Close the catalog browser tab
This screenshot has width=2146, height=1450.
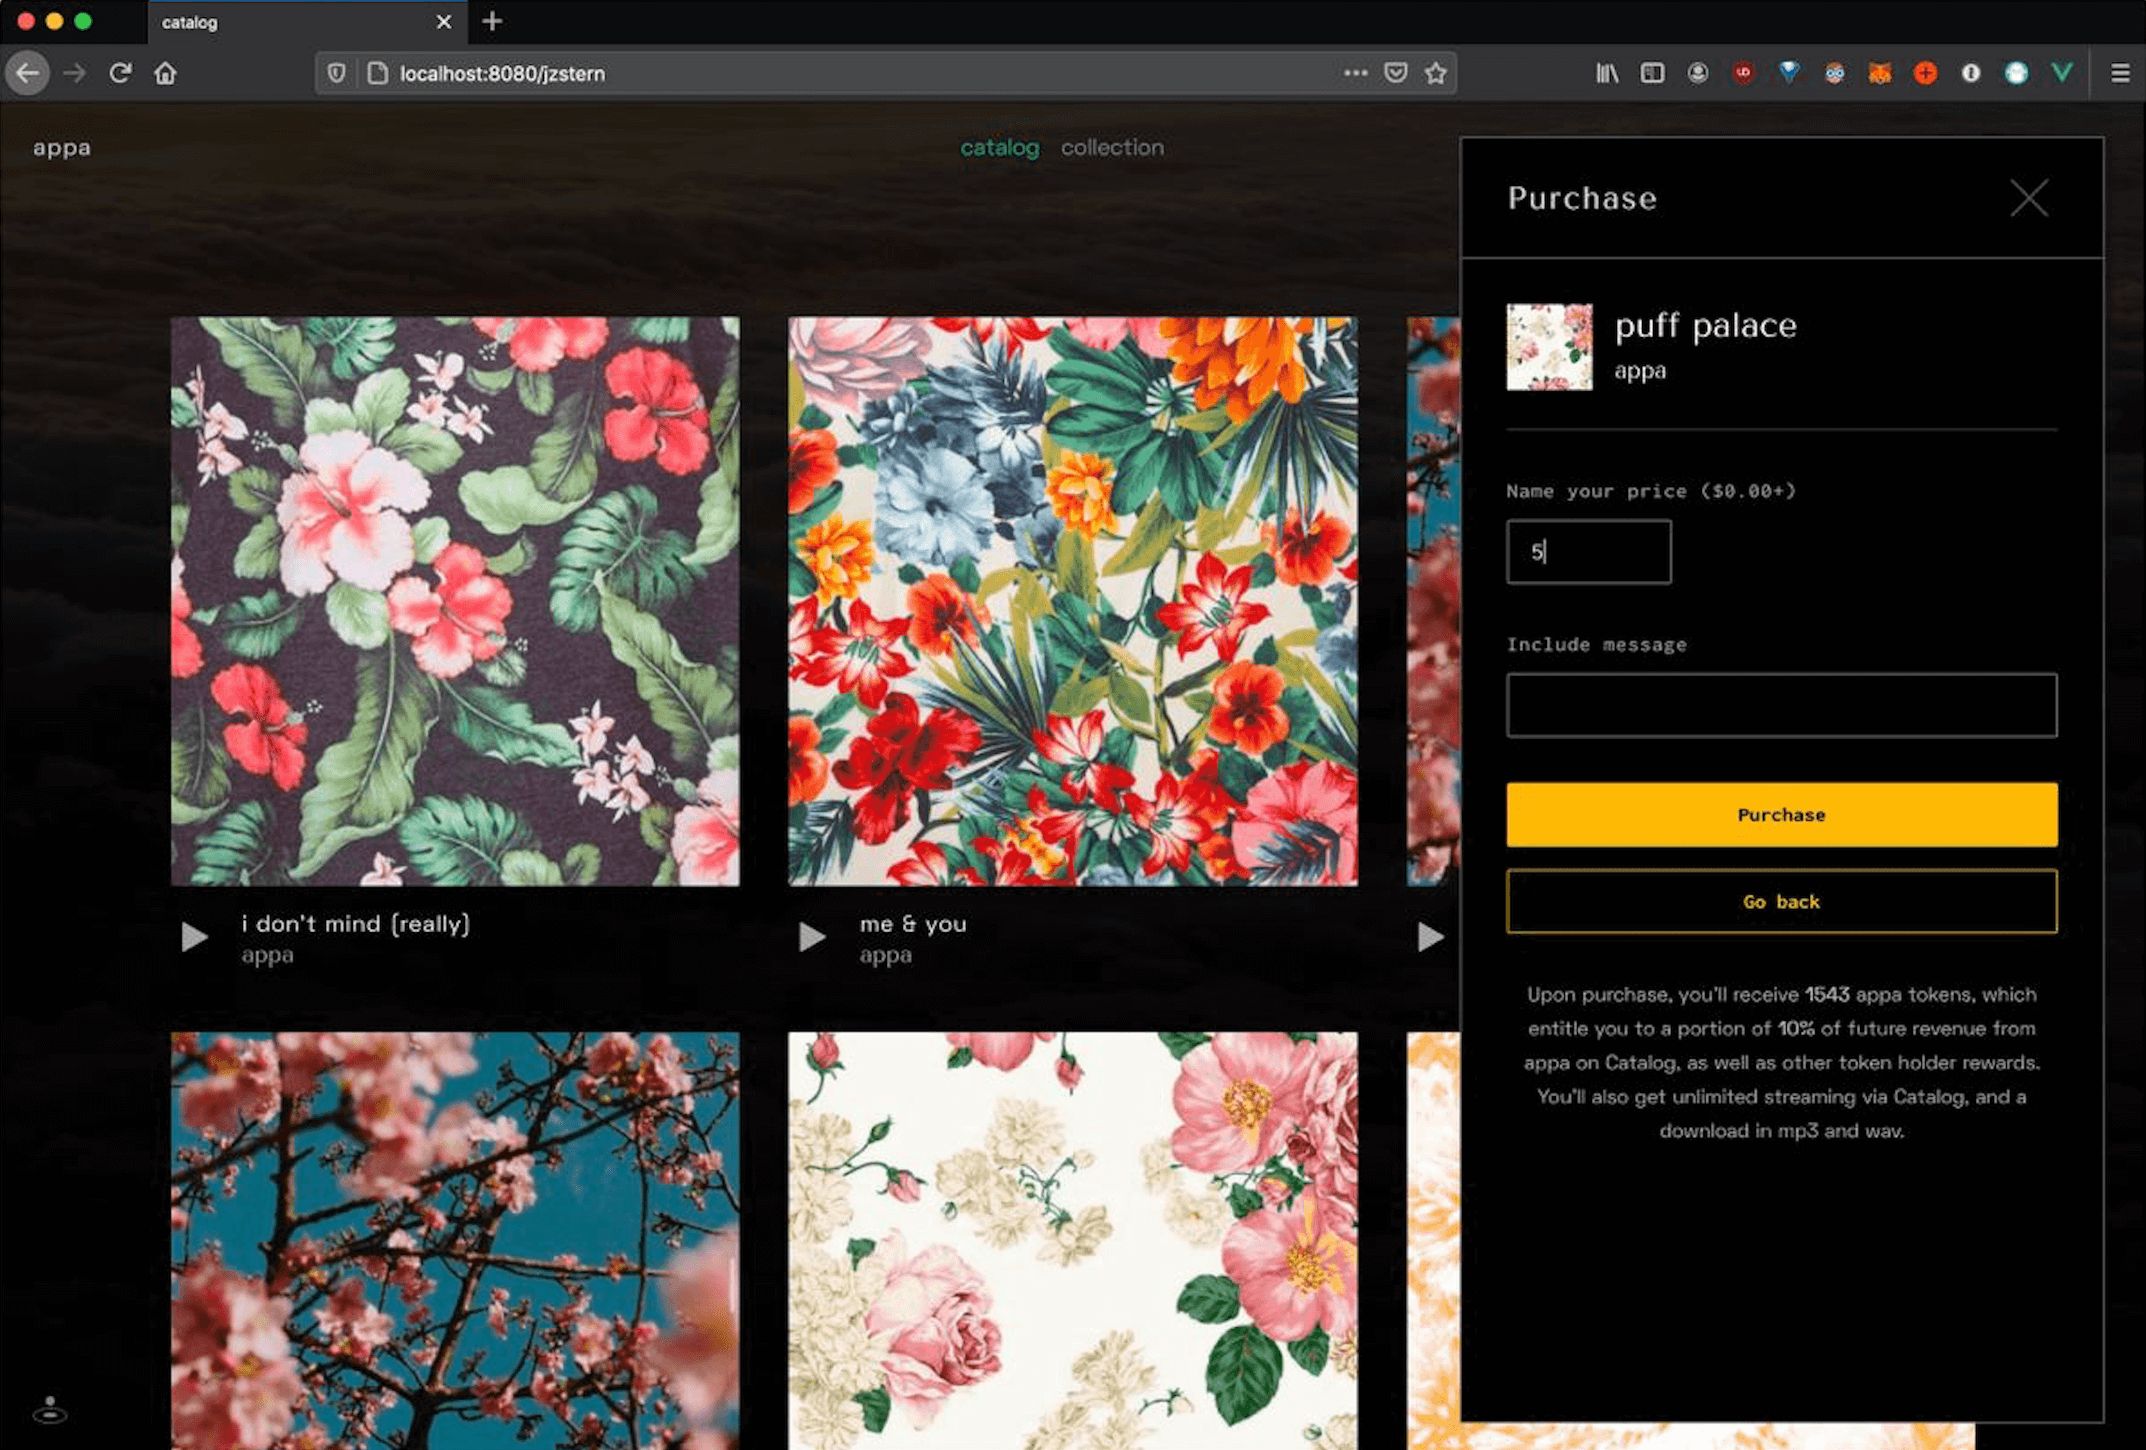(x=444, y=21)
